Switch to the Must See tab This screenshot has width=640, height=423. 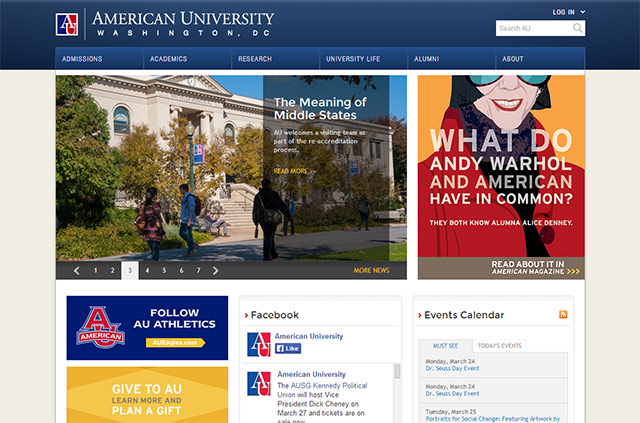point(445,346)
